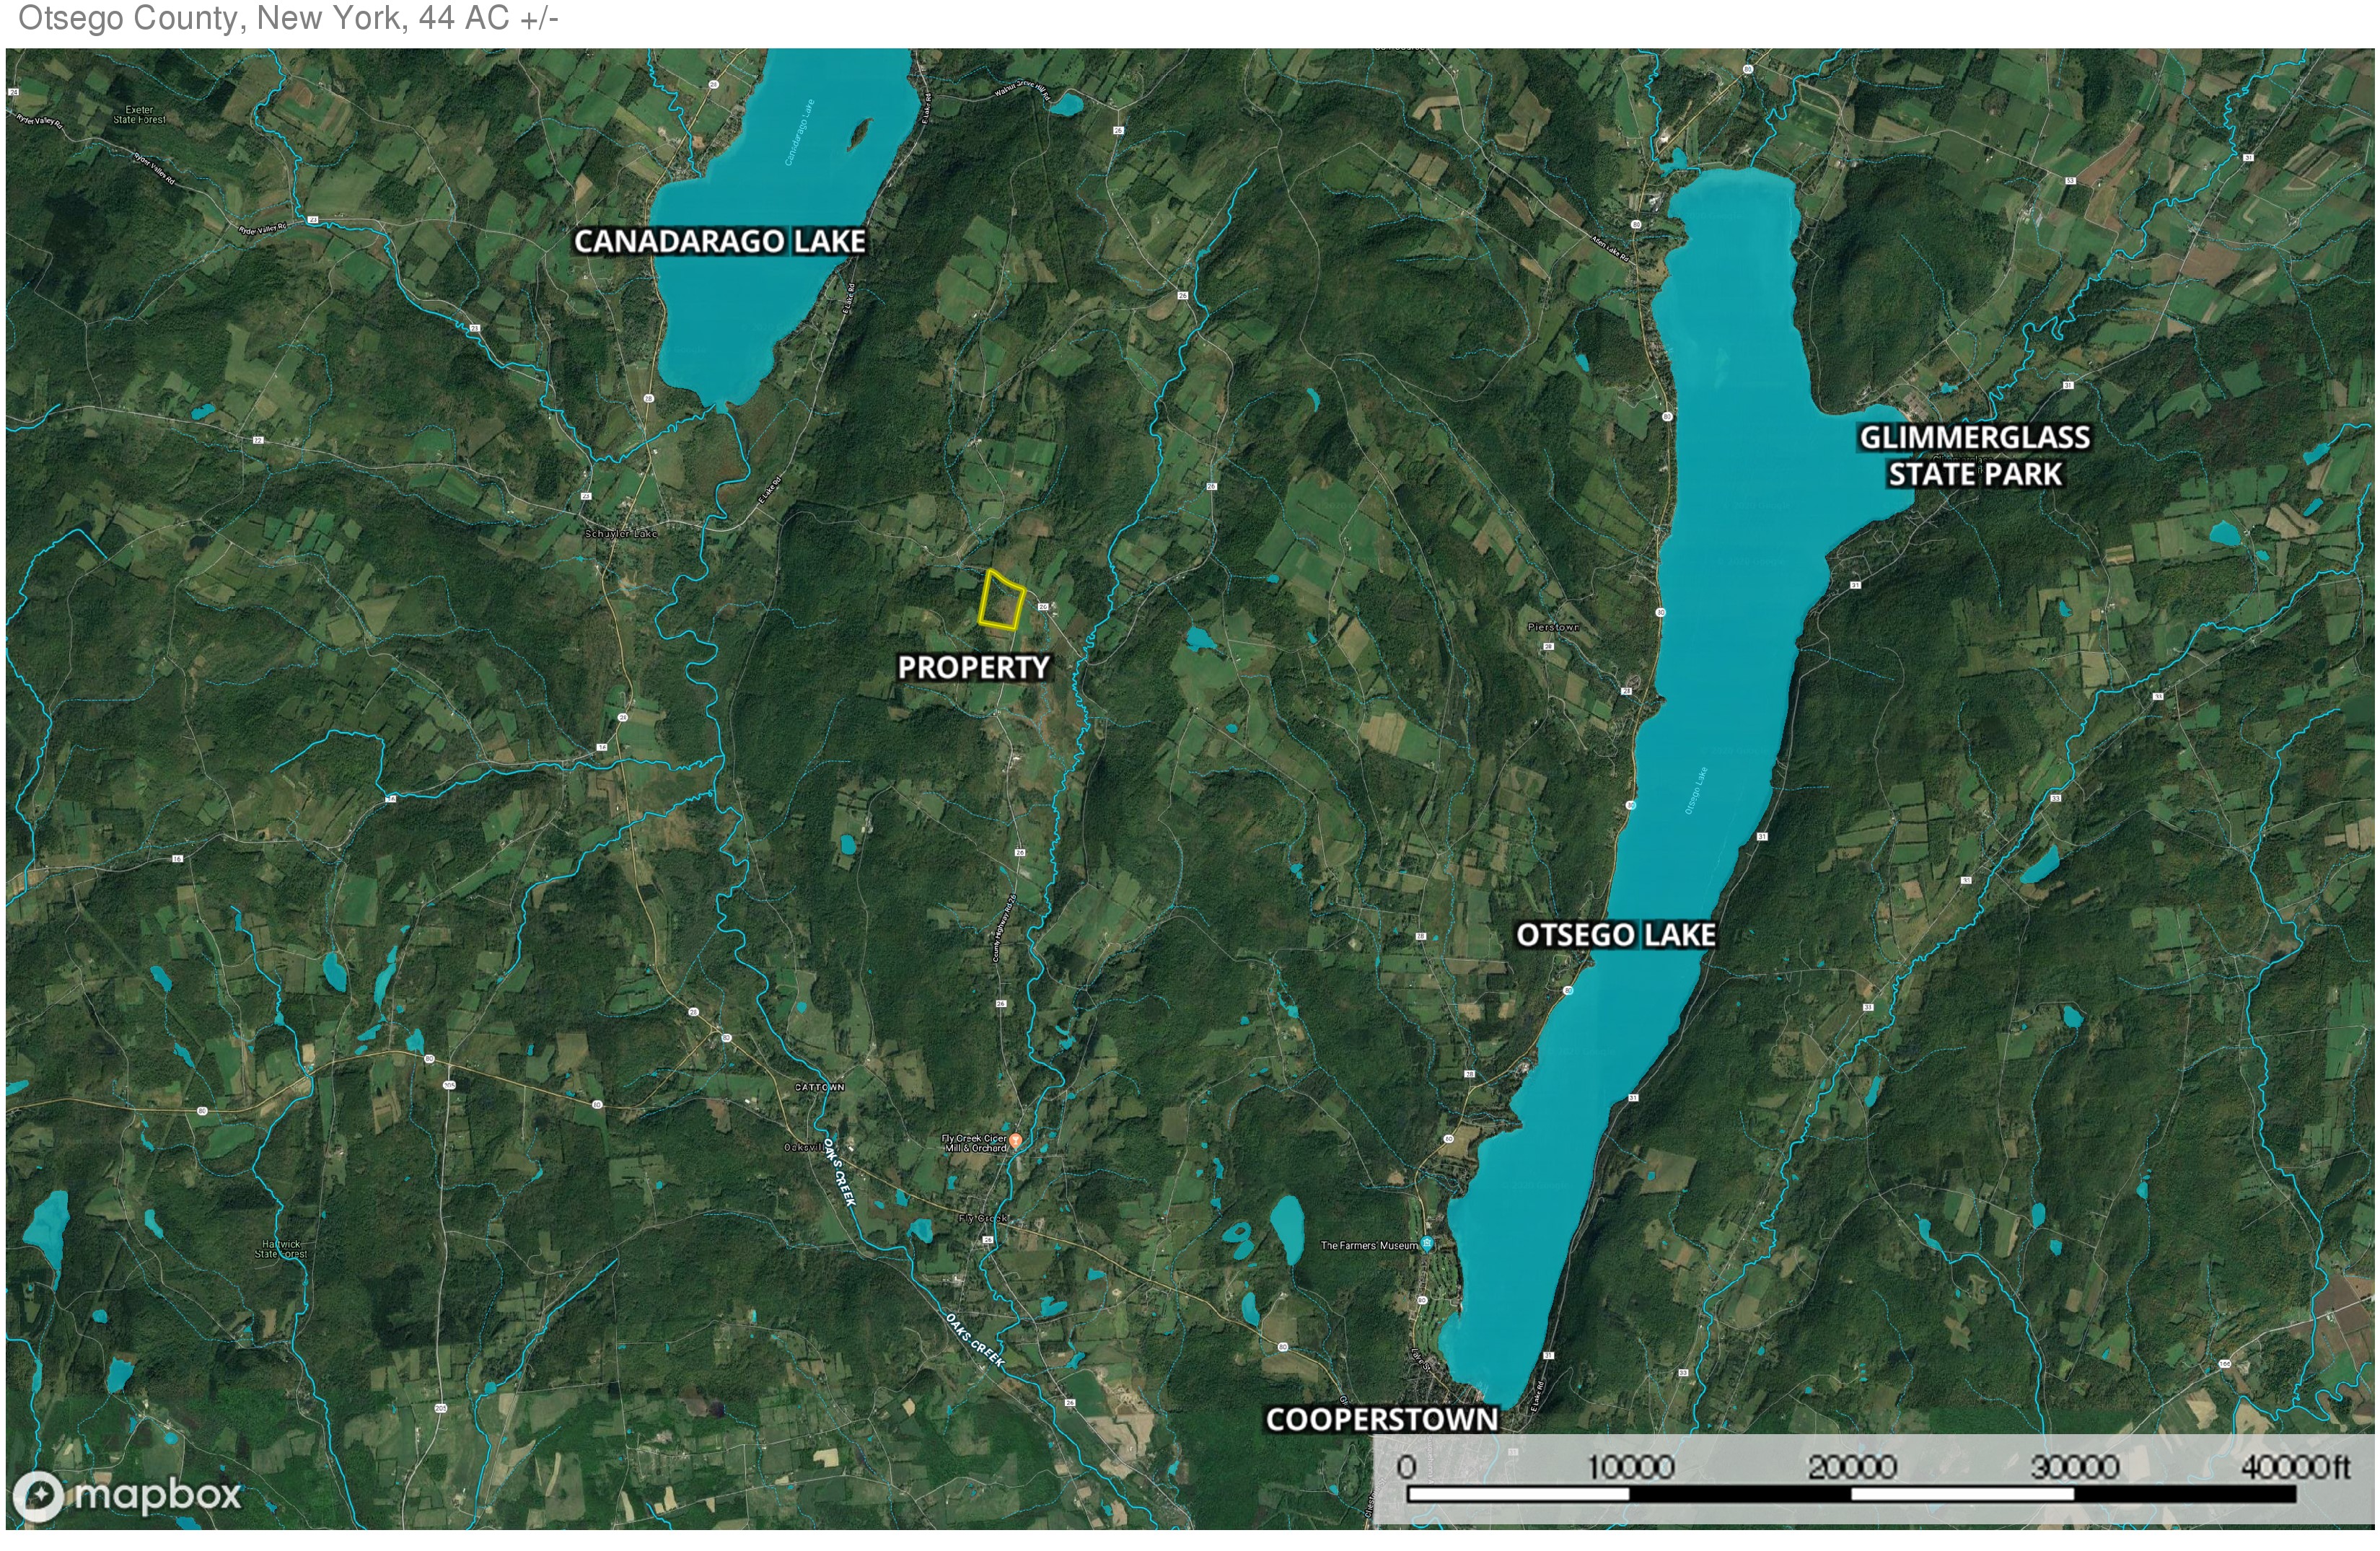Click the Pierstown place label
The height and width of the screenshot is (1551, 2380).
(1553, 627)
